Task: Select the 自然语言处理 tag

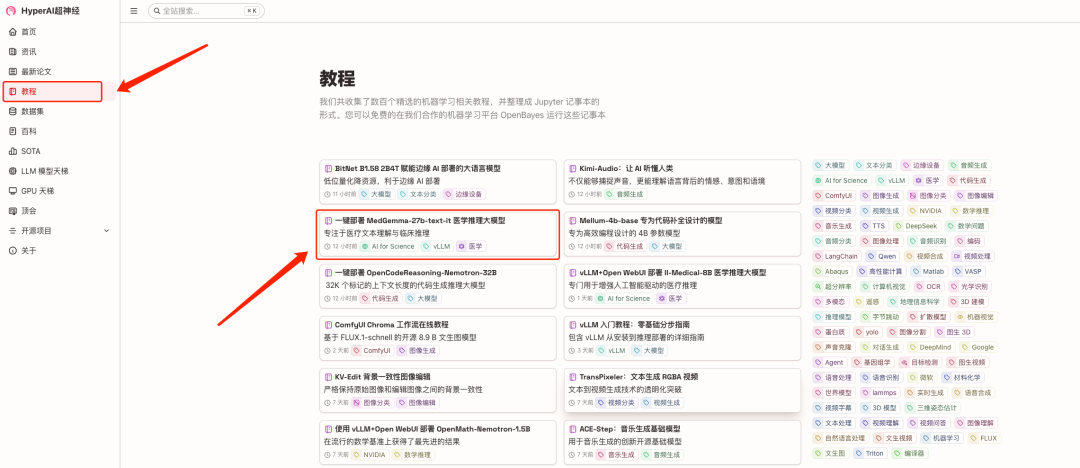Action: point(840,438)
